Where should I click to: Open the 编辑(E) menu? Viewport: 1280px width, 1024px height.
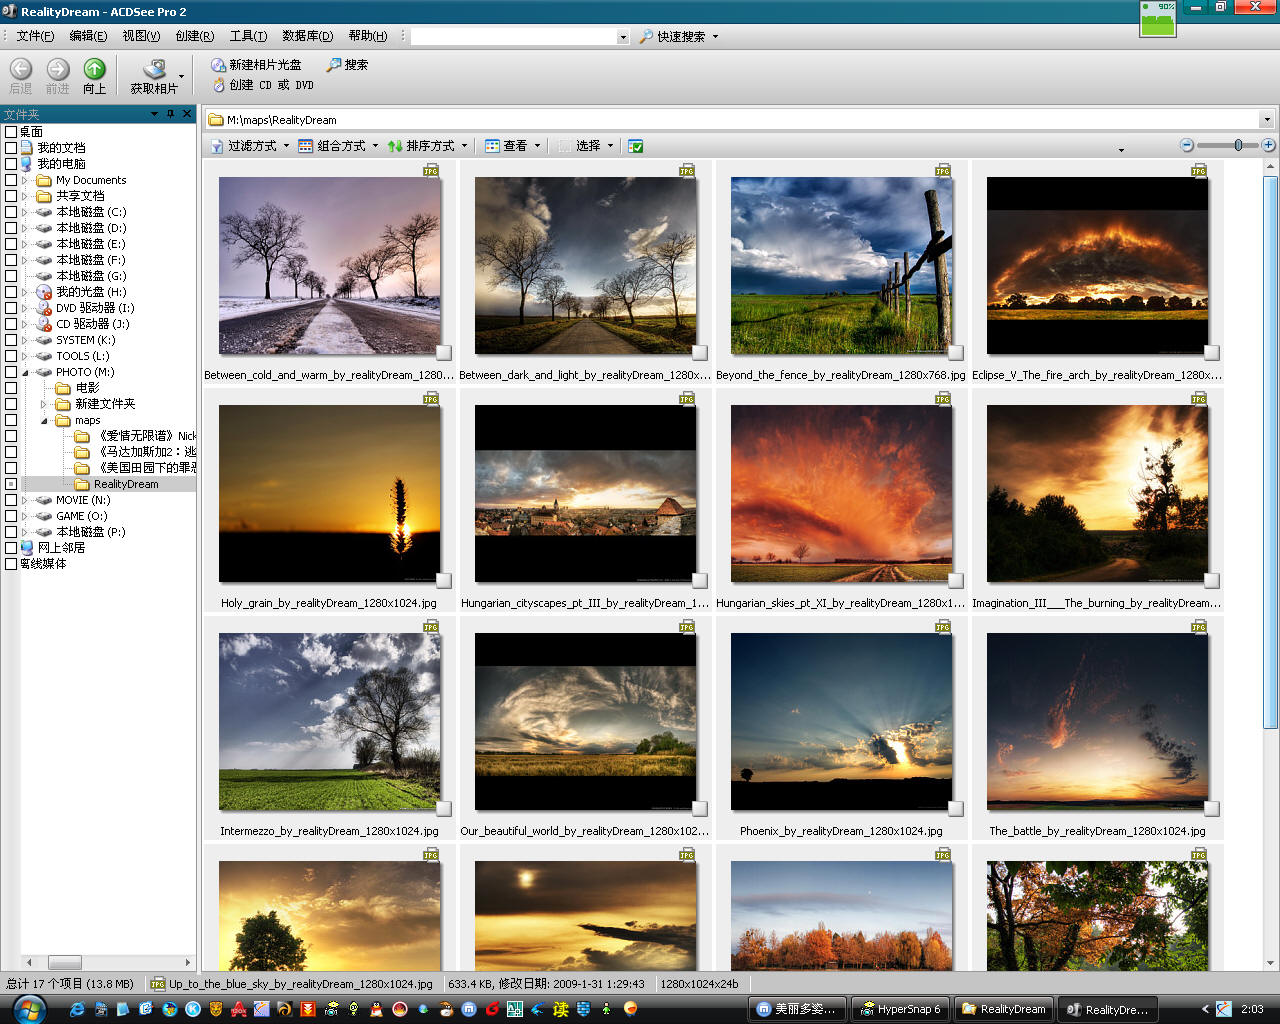pyautogui.click(x=88, y=36)
